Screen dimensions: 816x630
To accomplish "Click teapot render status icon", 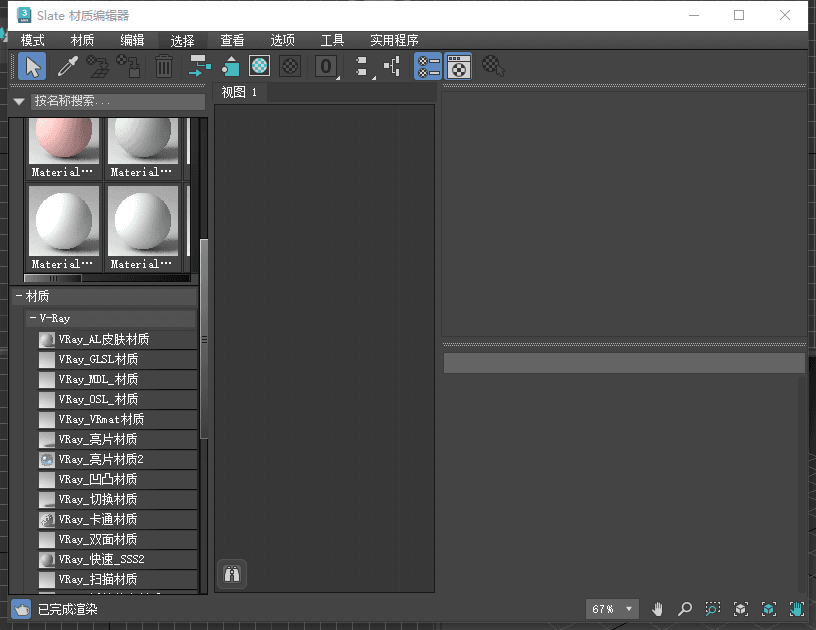I will [x=21, y=609].
